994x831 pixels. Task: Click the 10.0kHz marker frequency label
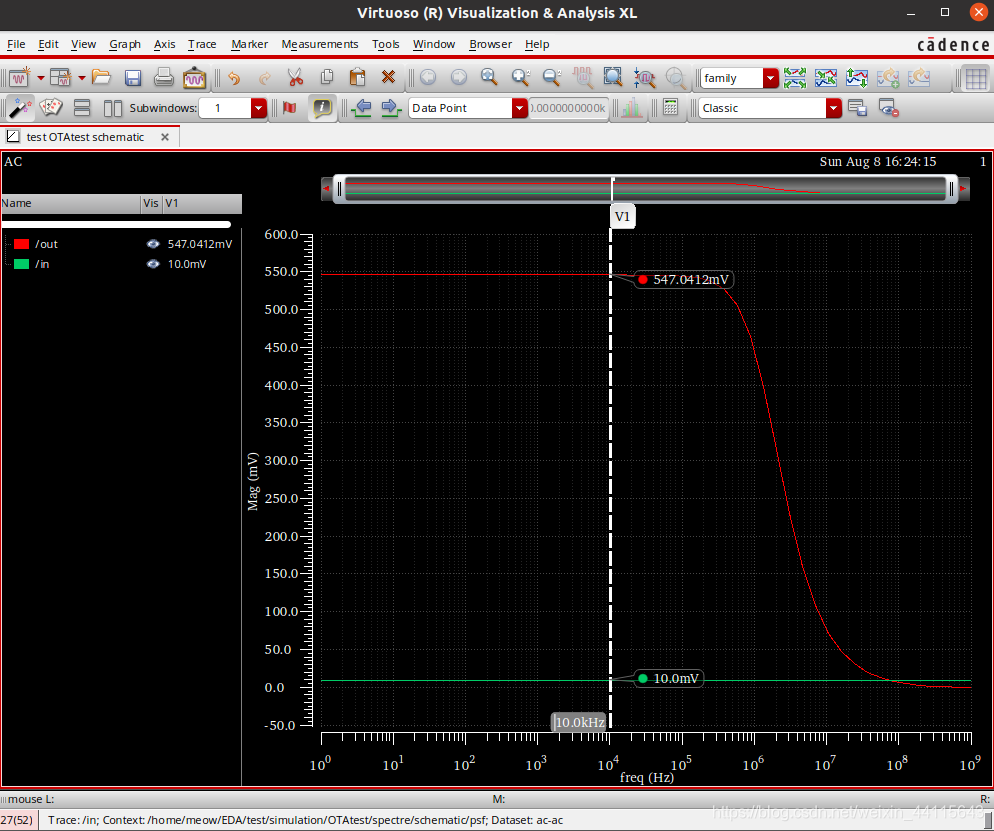579,723
